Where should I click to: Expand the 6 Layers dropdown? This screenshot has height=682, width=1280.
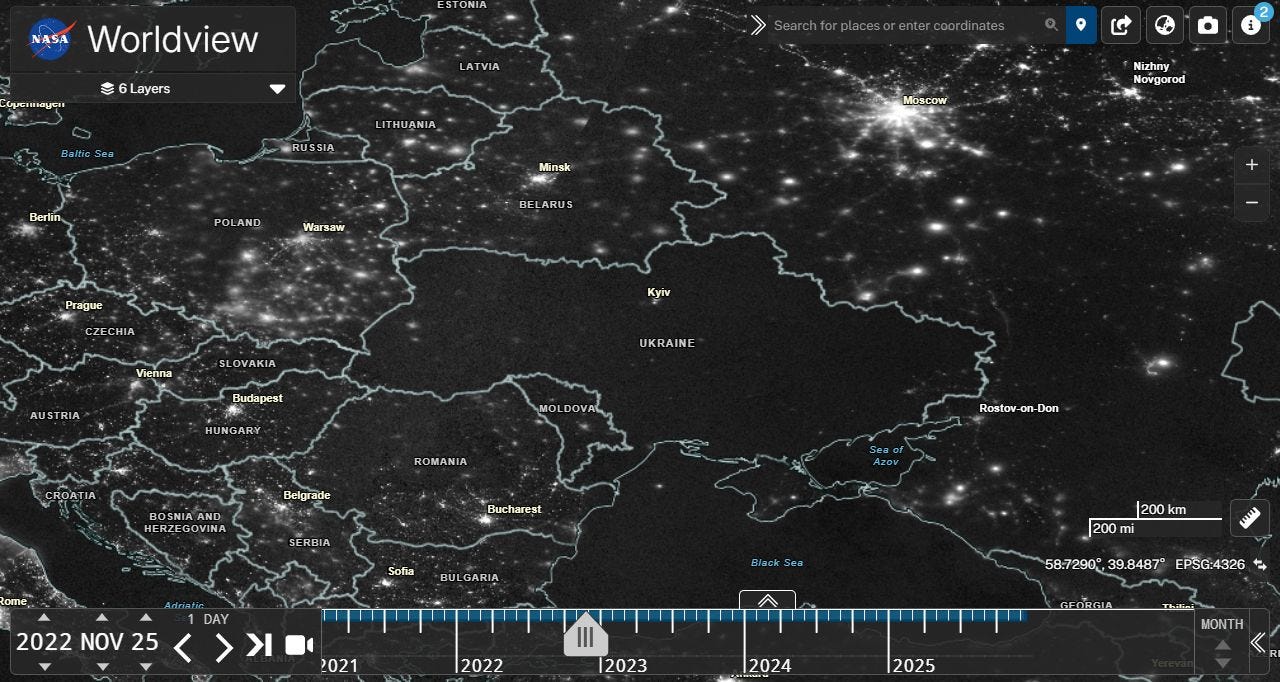point(277,89)
